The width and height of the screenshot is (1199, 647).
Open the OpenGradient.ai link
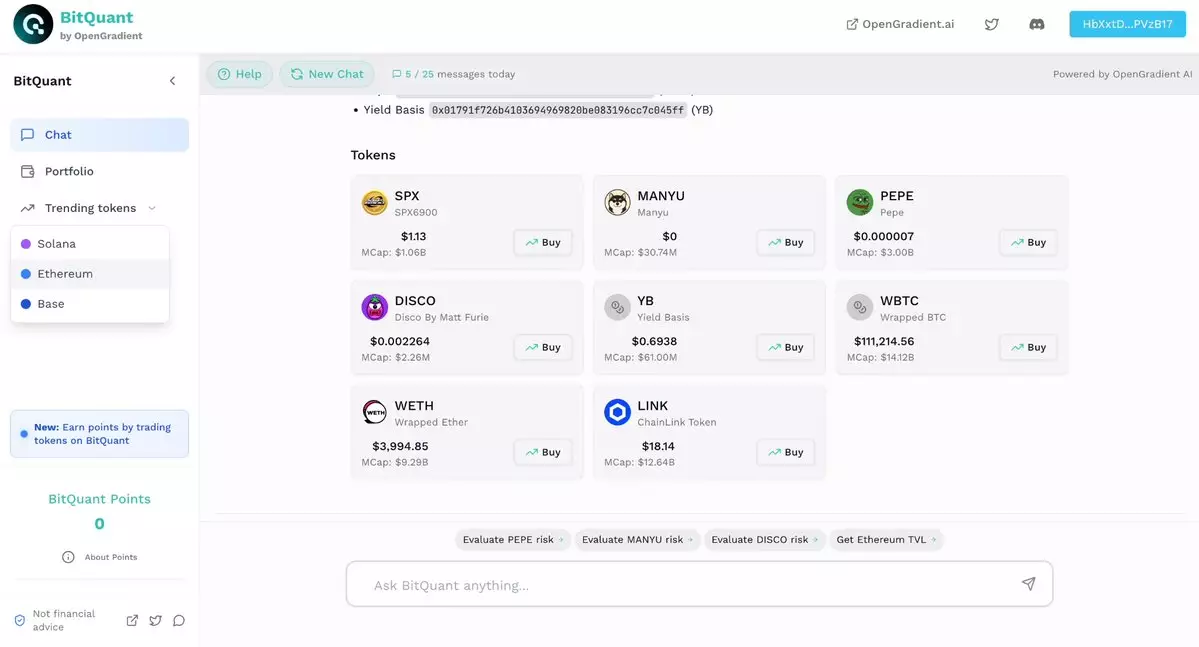900,24
